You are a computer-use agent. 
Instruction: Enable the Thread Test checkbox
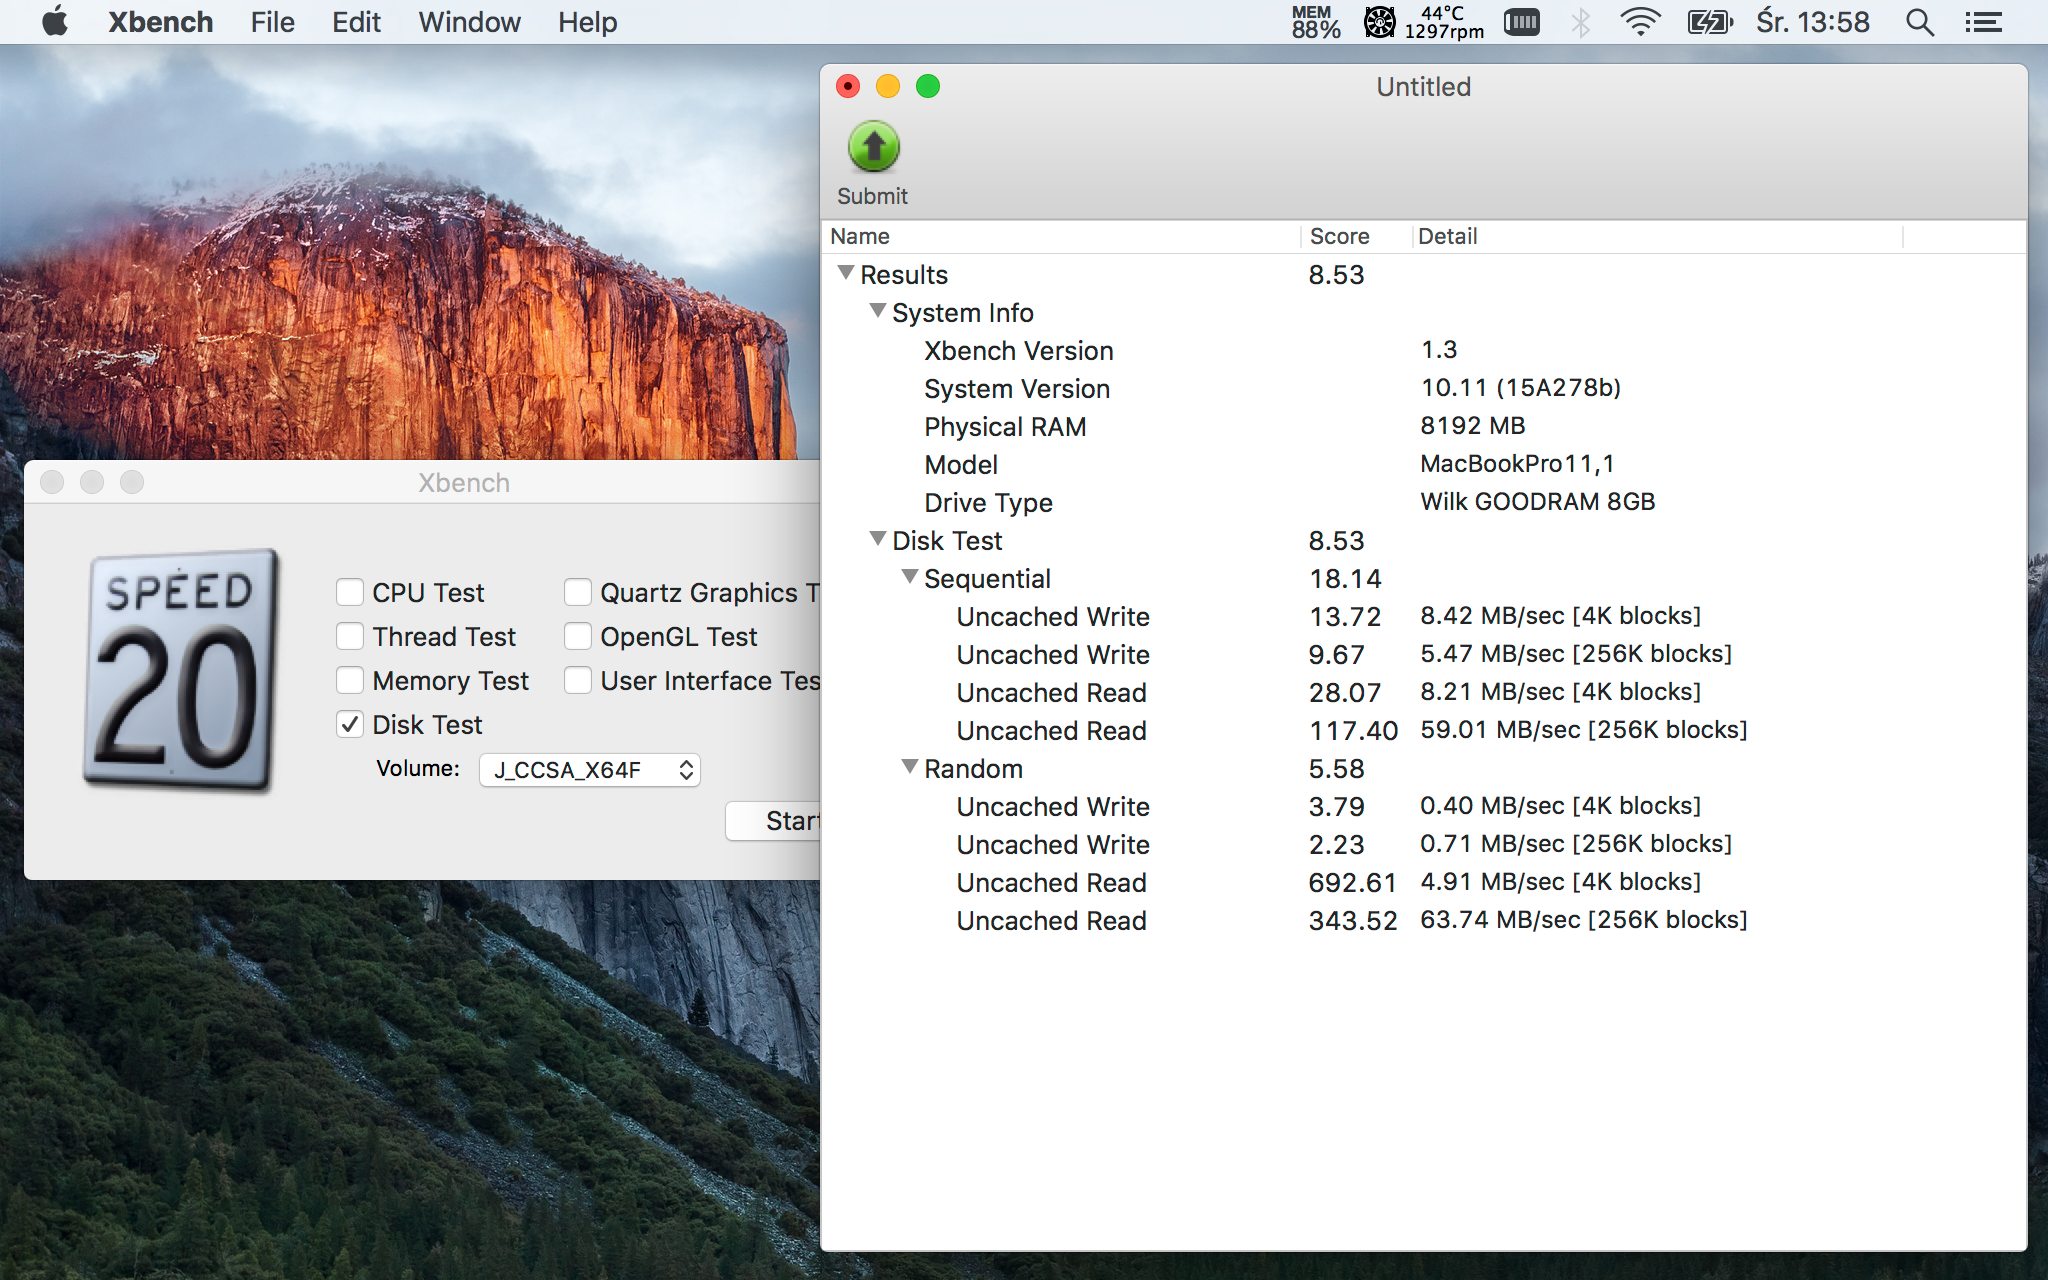pyautogui.click(x=350, y=637)
